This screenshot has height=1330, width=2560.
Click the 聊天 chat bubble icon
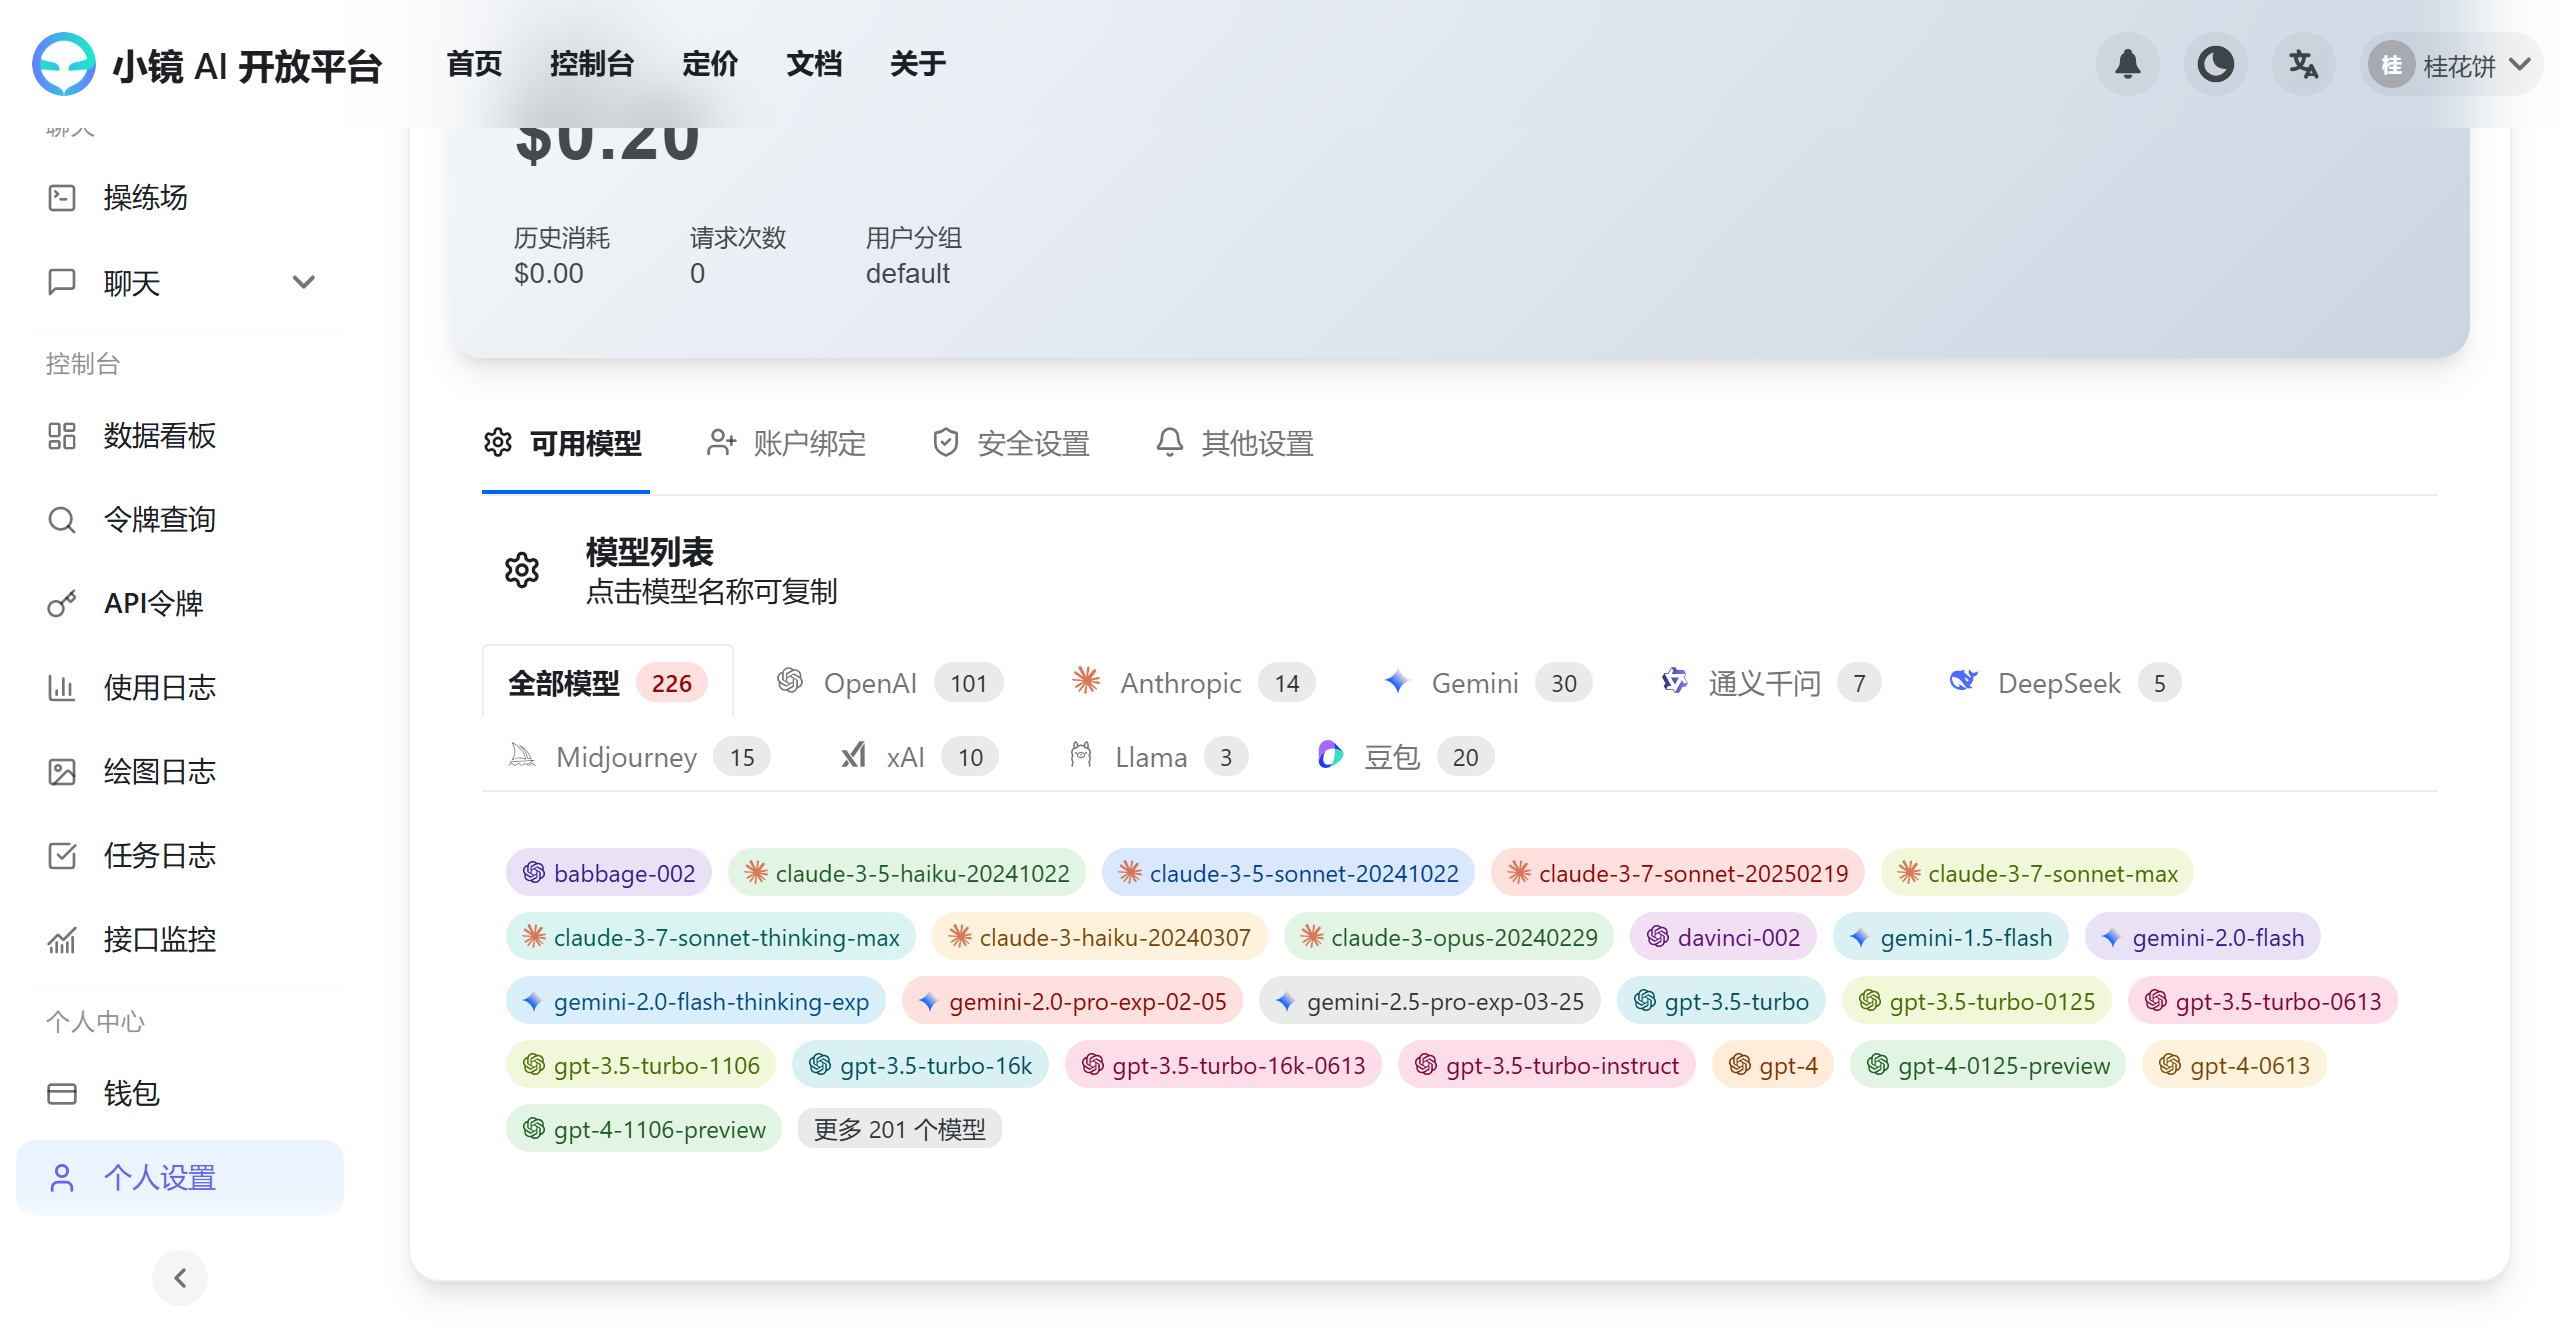point(62,283)
